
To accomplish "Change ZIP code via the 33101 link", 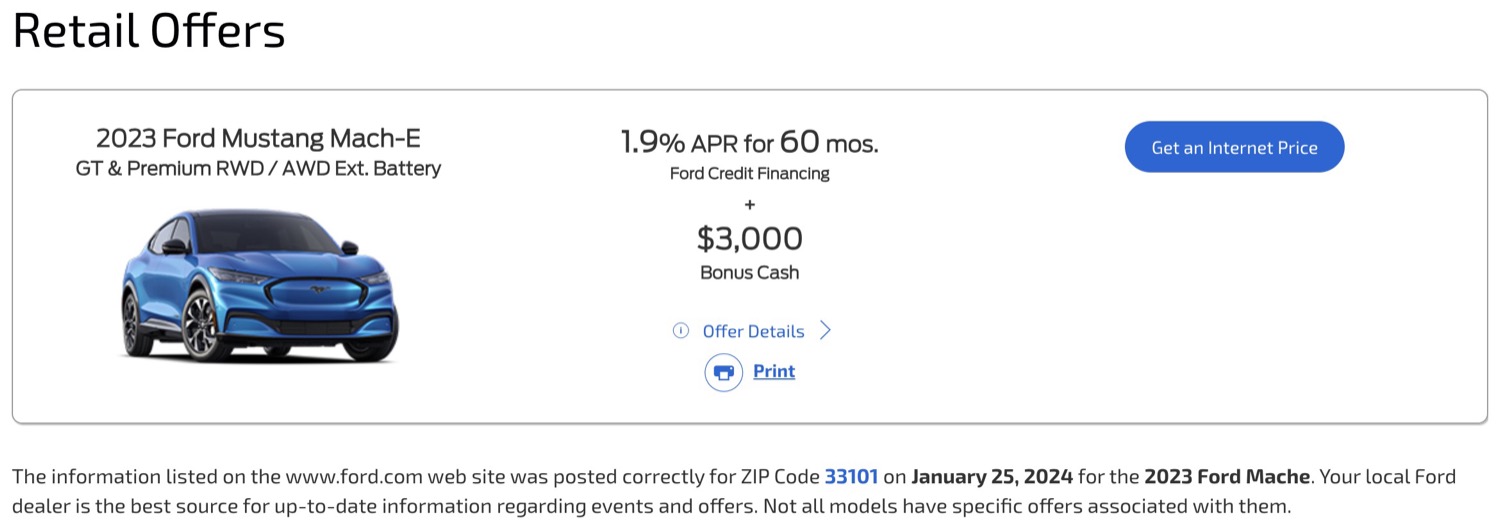I will [851, 477].
